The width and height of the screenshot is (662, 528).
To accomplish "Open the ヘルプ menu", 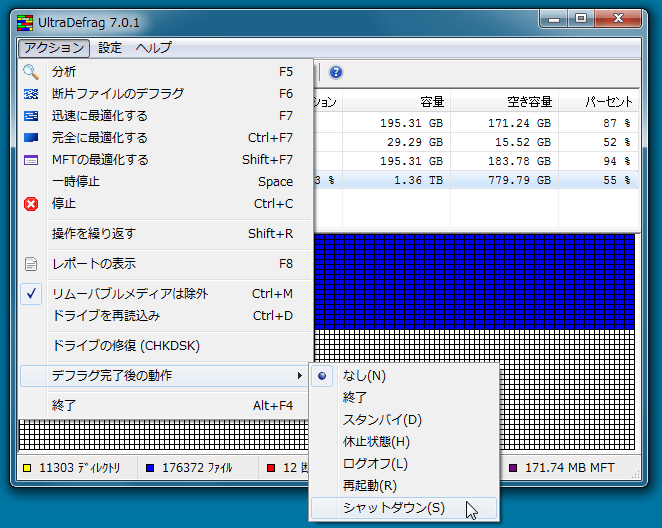I will (153, 48).
